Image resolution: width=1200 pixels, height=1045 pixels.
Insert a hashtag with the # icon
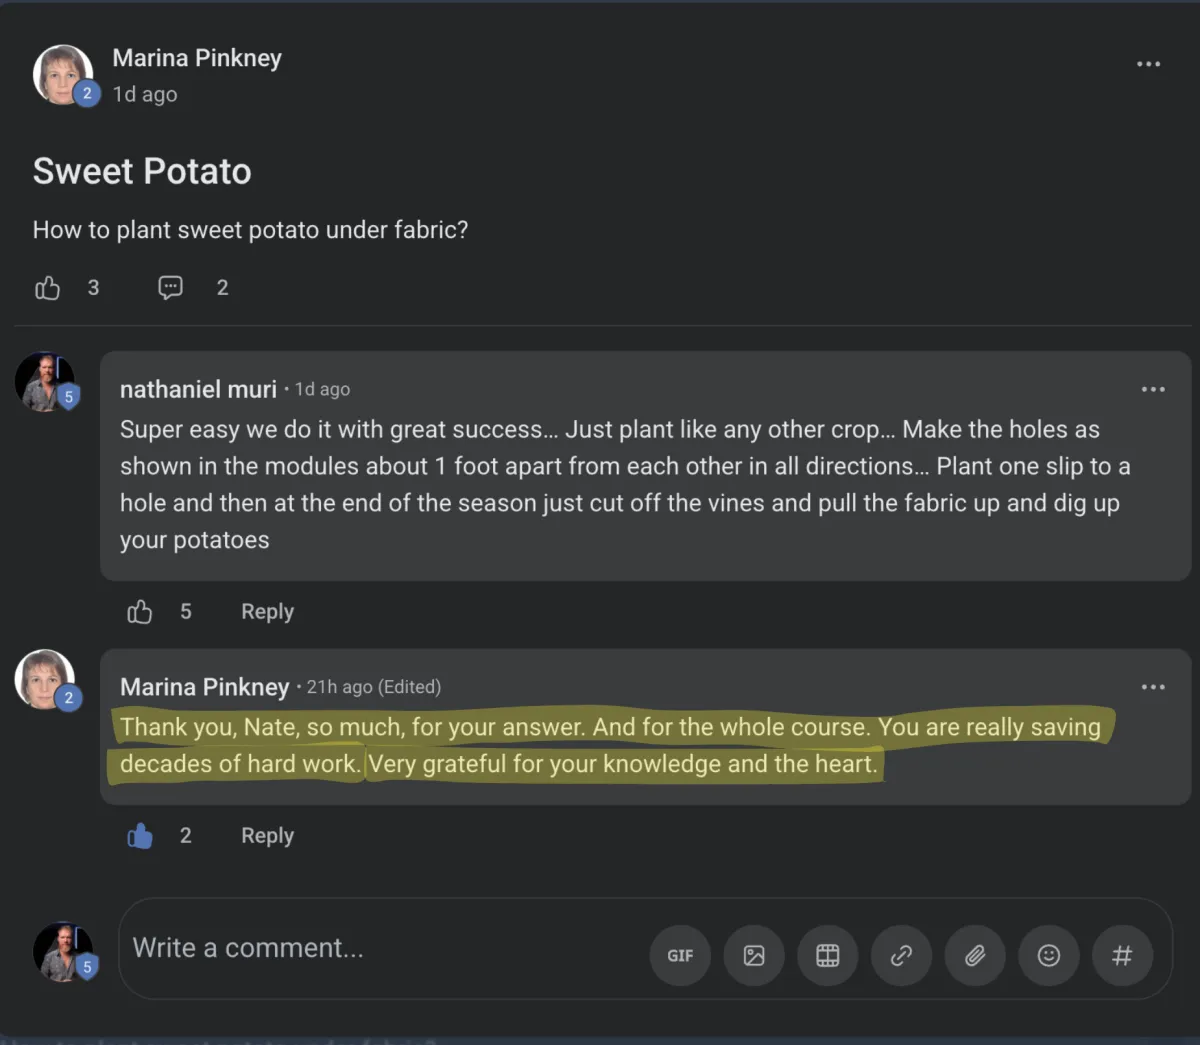tap(1122, 955)
